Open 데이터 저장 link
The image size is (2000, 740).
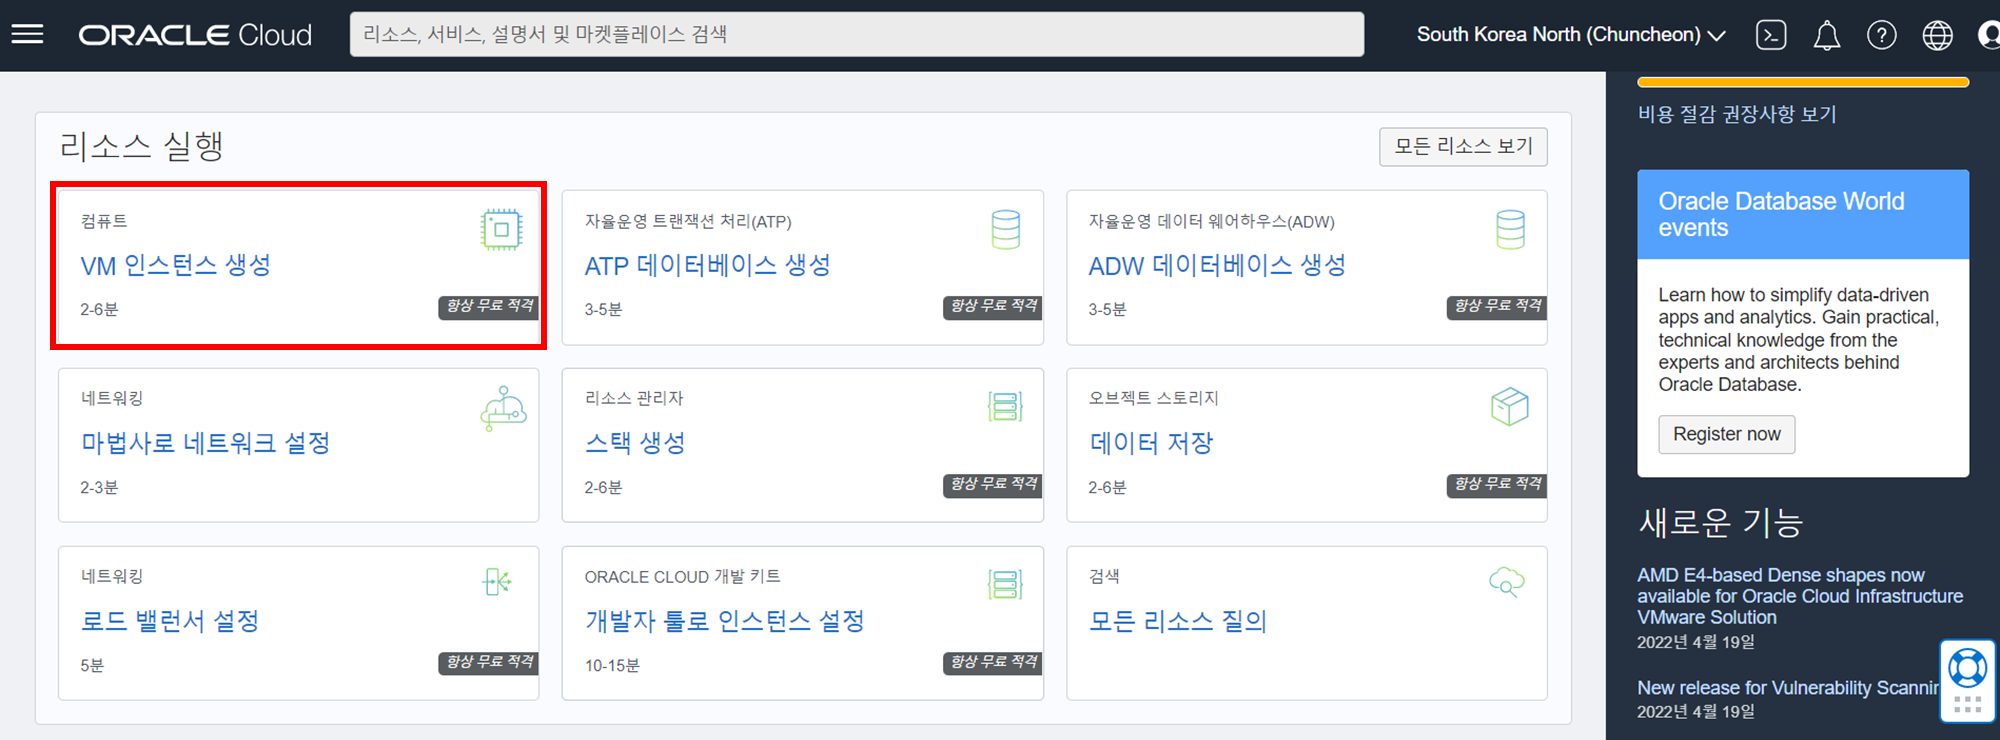coord(1151,443)
